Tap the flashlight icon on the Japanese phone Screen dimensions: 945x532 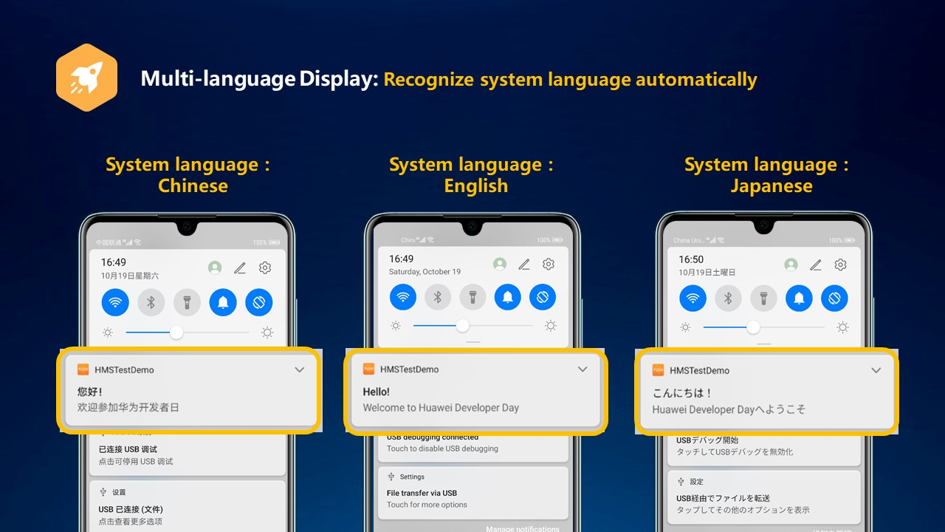[763, 298]
